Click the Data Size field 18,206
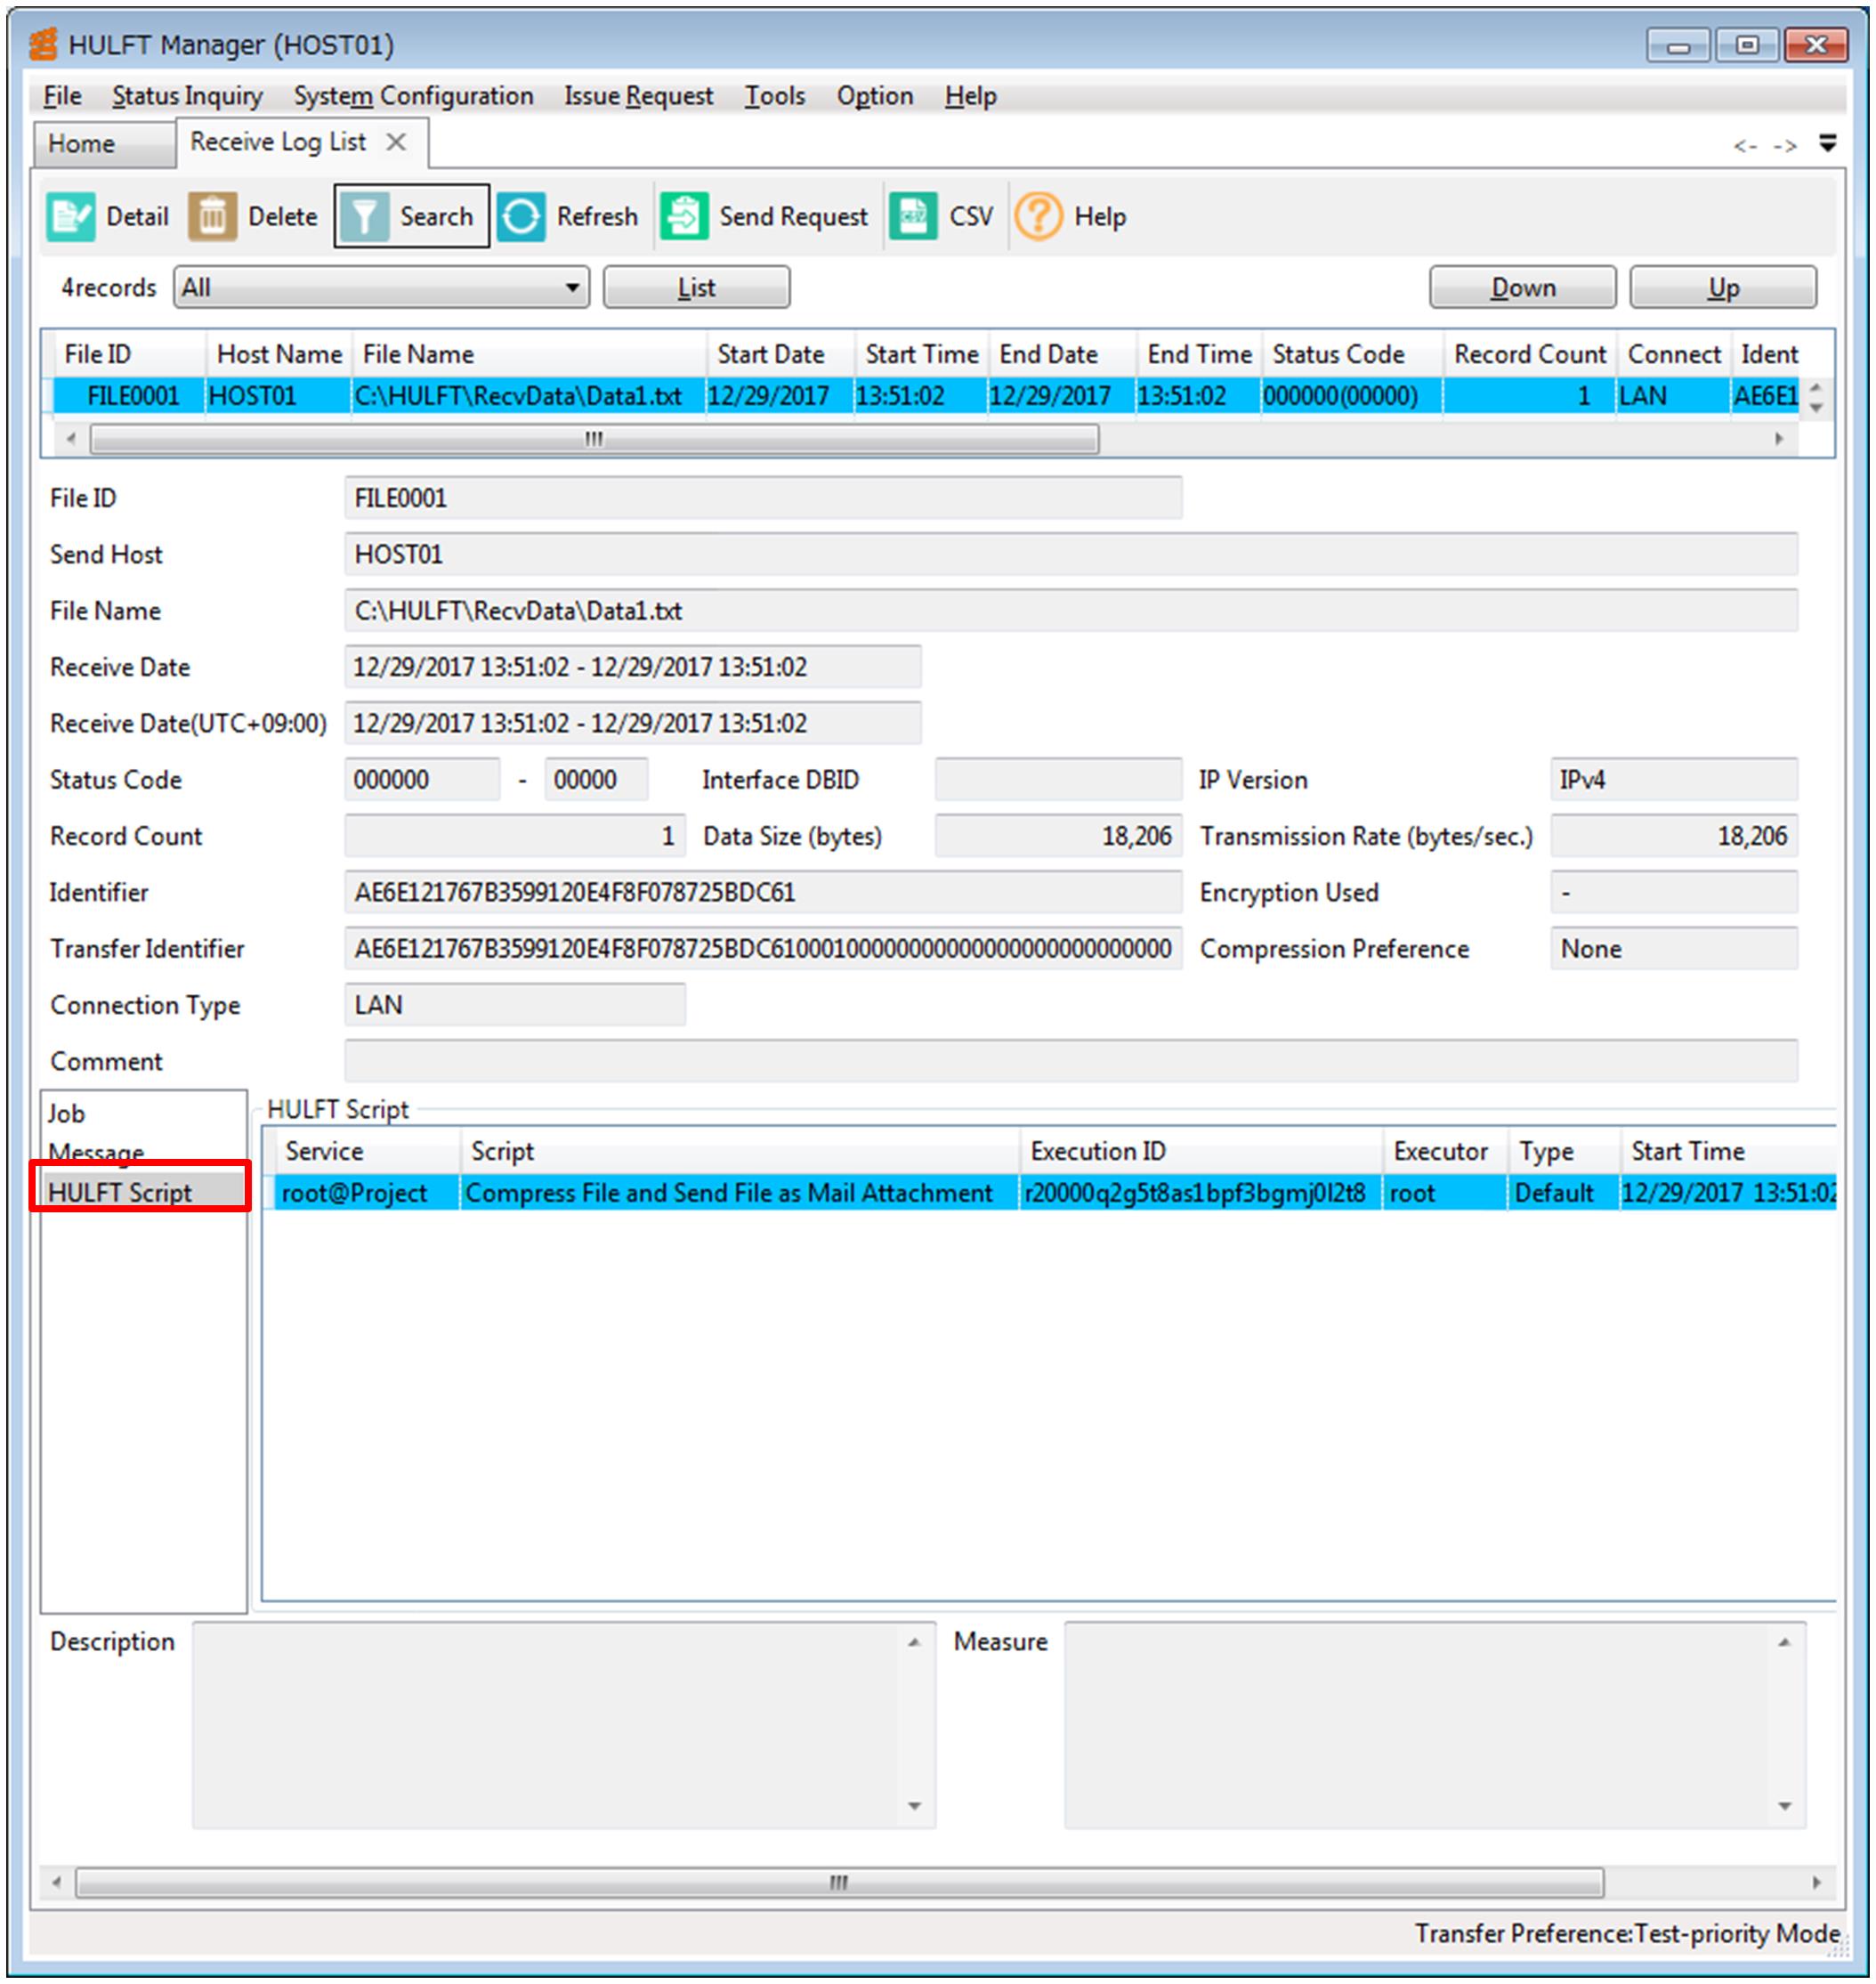Screen dimensions: 1876x1984 click(x=1058, y=836)
